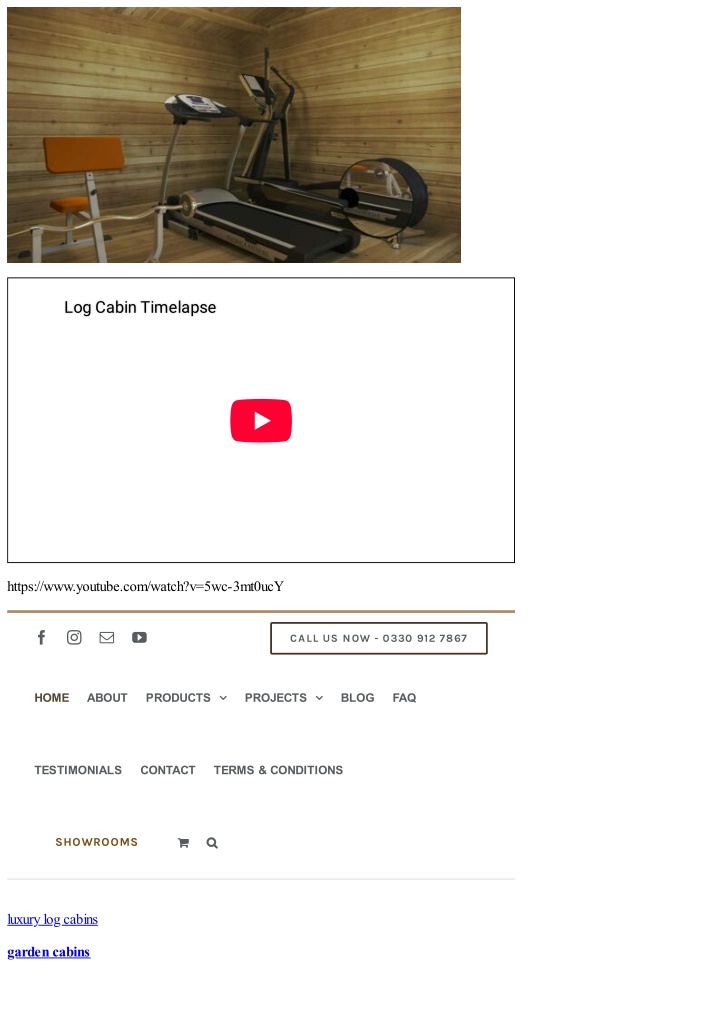Open the Instagram social icon

tap(74, 638)
